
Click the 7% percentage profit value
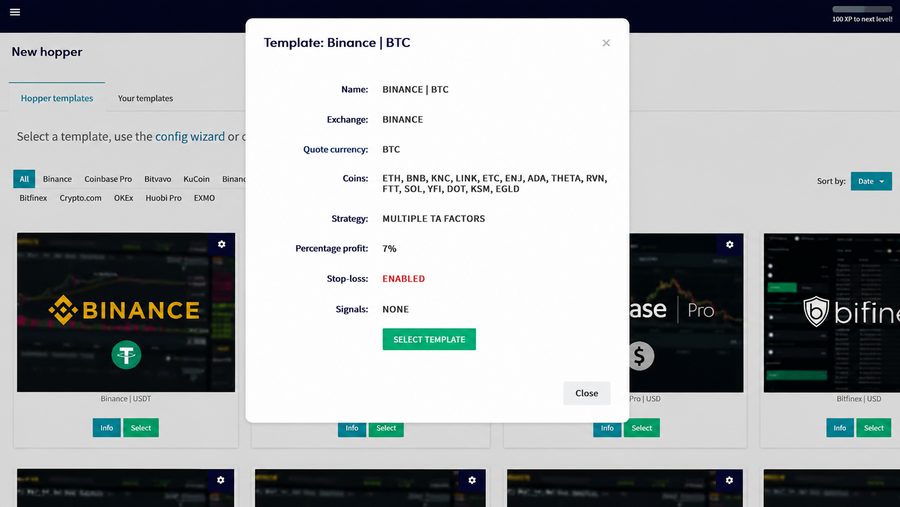(389, 249)
